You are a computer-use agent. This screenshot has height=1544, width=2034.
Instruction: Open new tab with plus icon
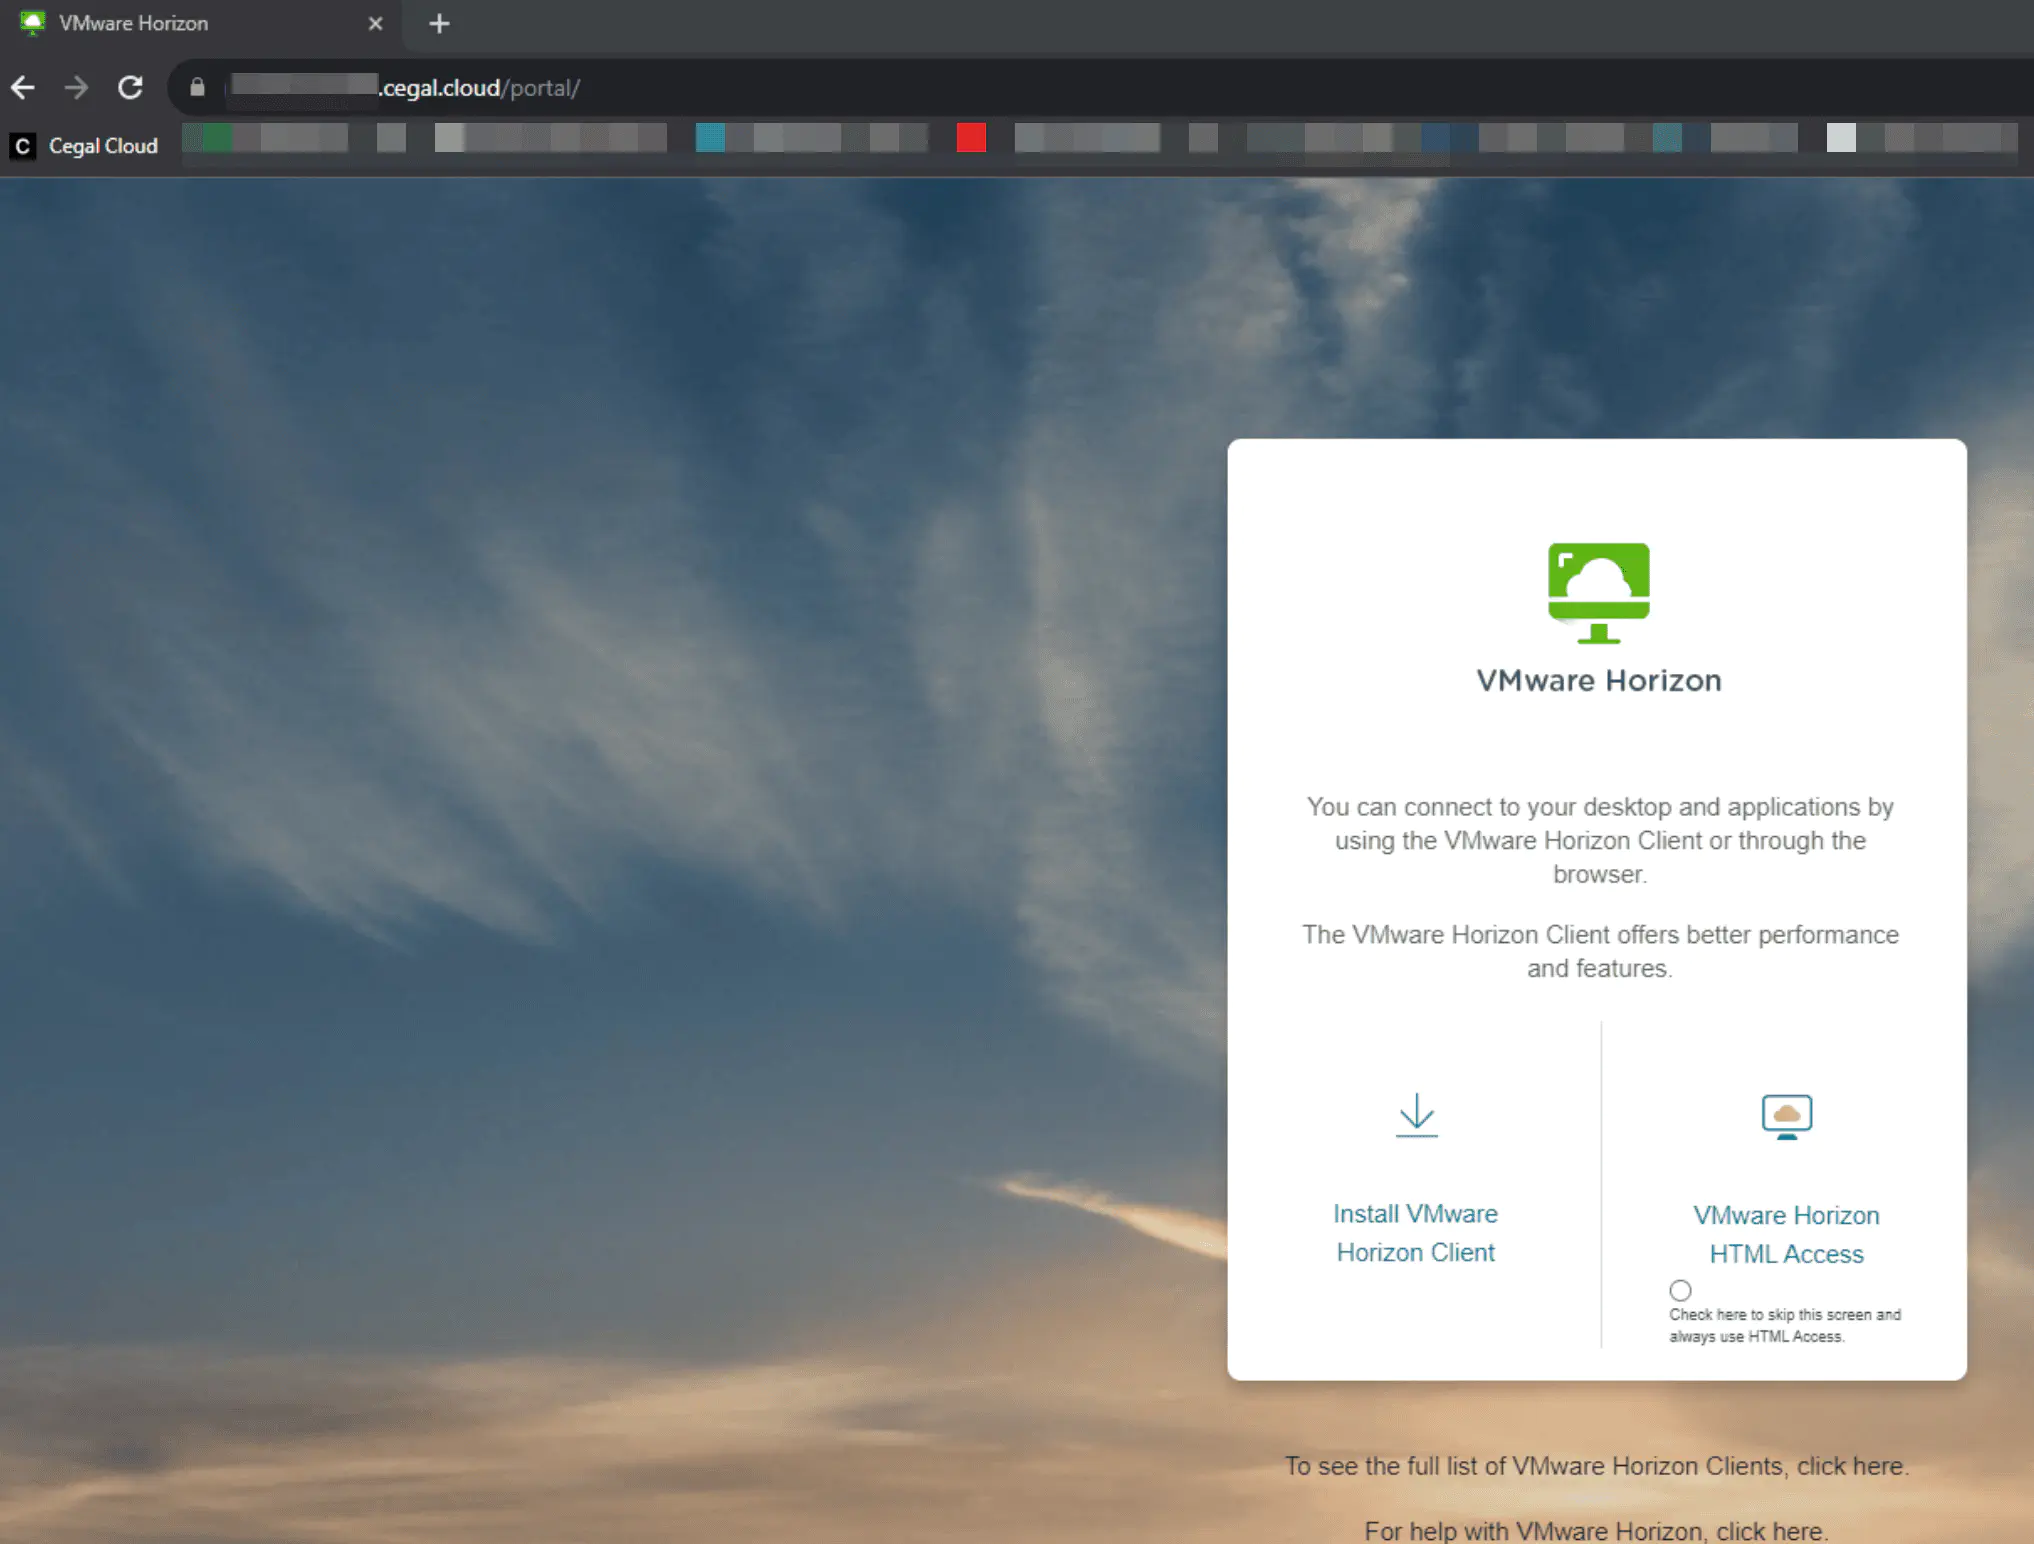click(439, 23)
